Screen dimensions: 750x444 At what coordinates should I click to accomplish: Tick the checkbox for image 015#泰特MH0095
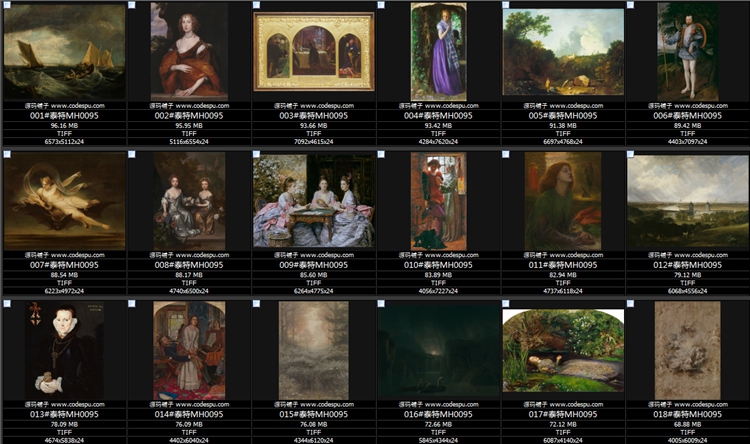point(256,303)
